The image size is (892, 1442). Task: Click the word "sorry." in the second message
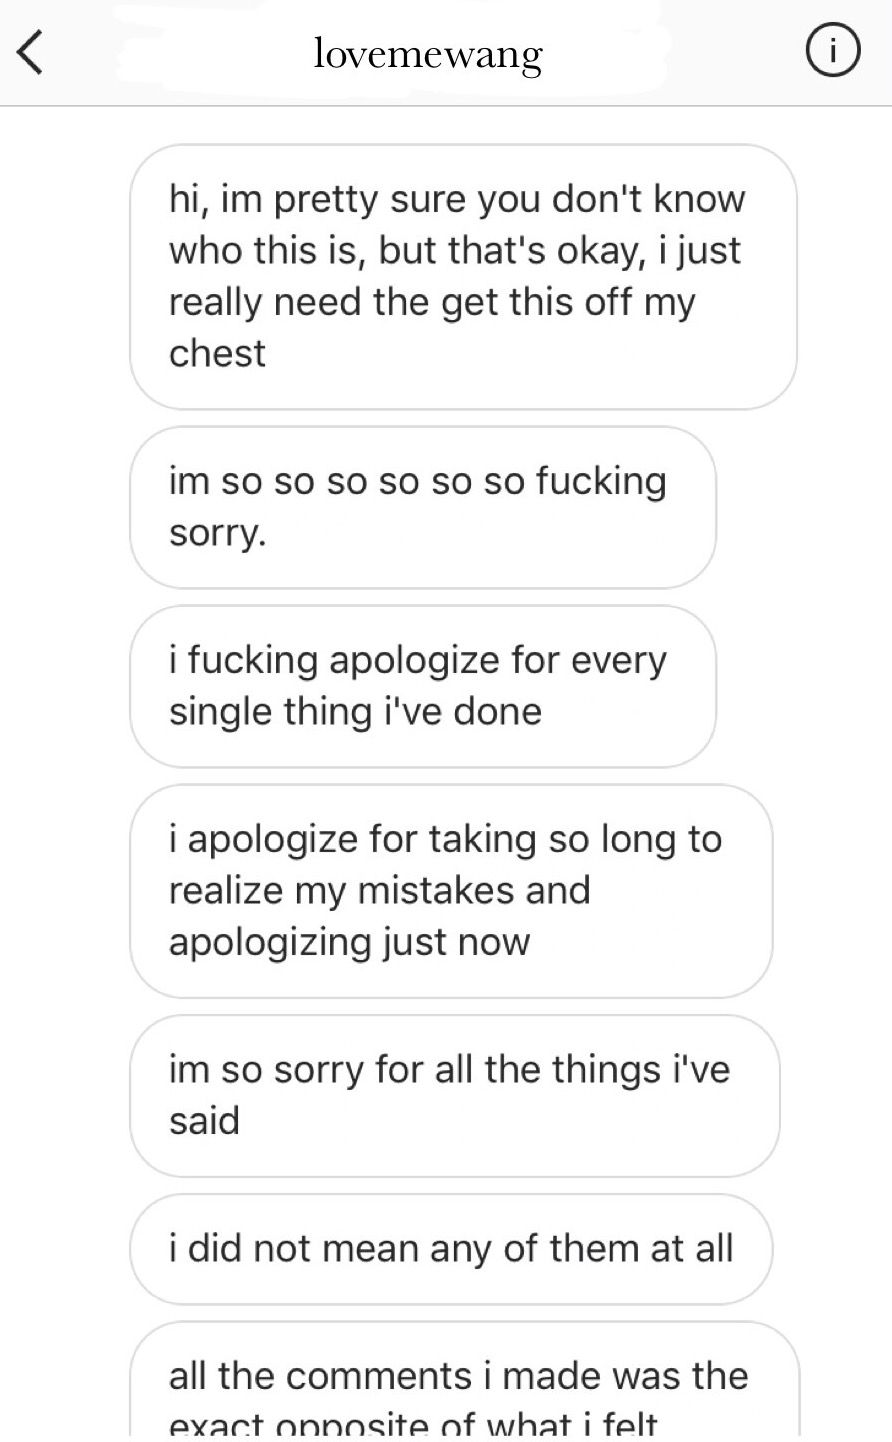[x=217, y=532]
